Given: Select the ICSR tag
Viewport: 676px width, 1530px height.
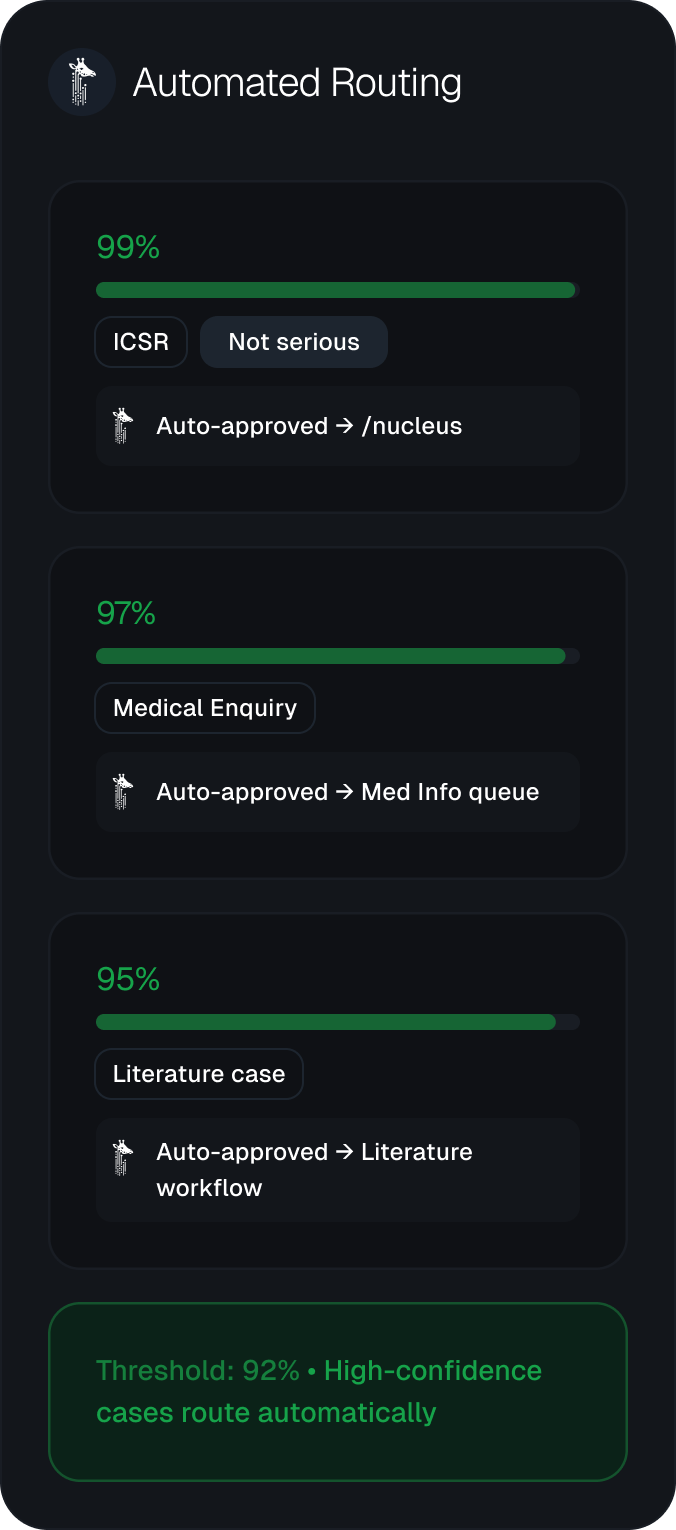Looking at the screenshot, I should click(141, 342).
